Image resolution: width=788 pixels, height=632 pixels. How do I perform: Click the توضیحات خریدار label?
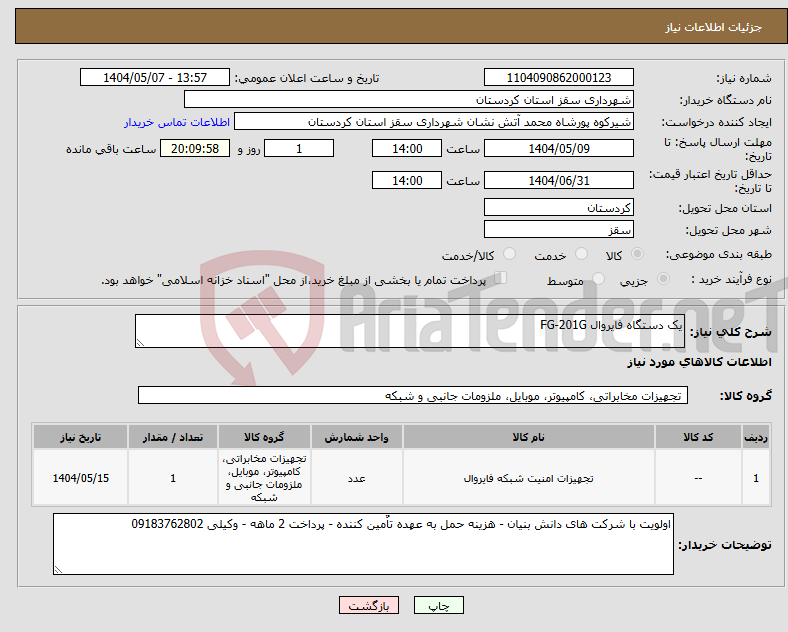tap(725, 545)
